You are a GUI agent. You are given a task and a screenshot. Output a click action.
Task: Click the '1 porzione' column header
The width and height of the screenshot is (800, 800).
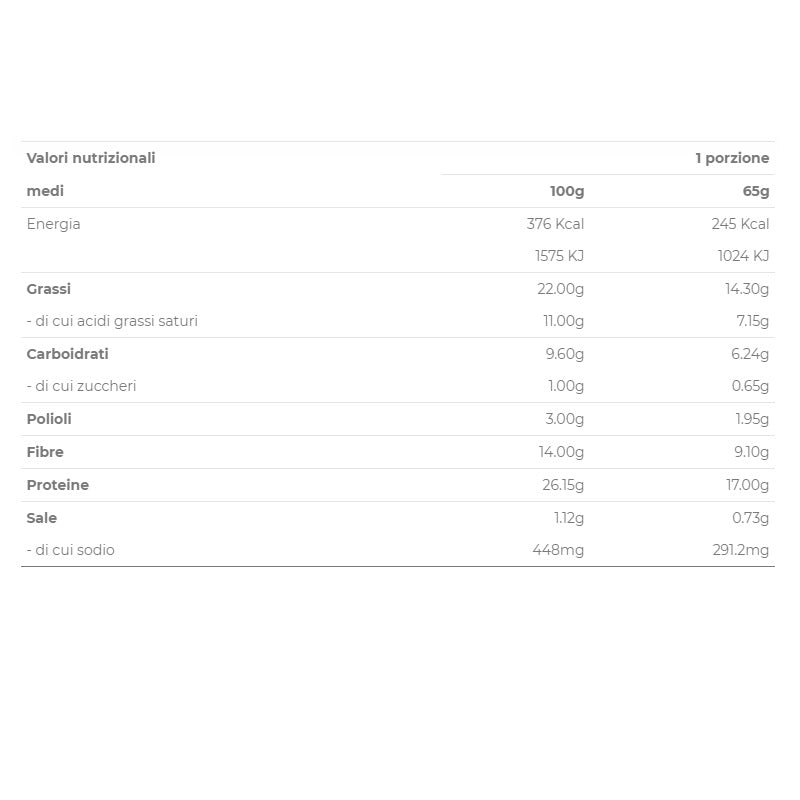(732, 158)
